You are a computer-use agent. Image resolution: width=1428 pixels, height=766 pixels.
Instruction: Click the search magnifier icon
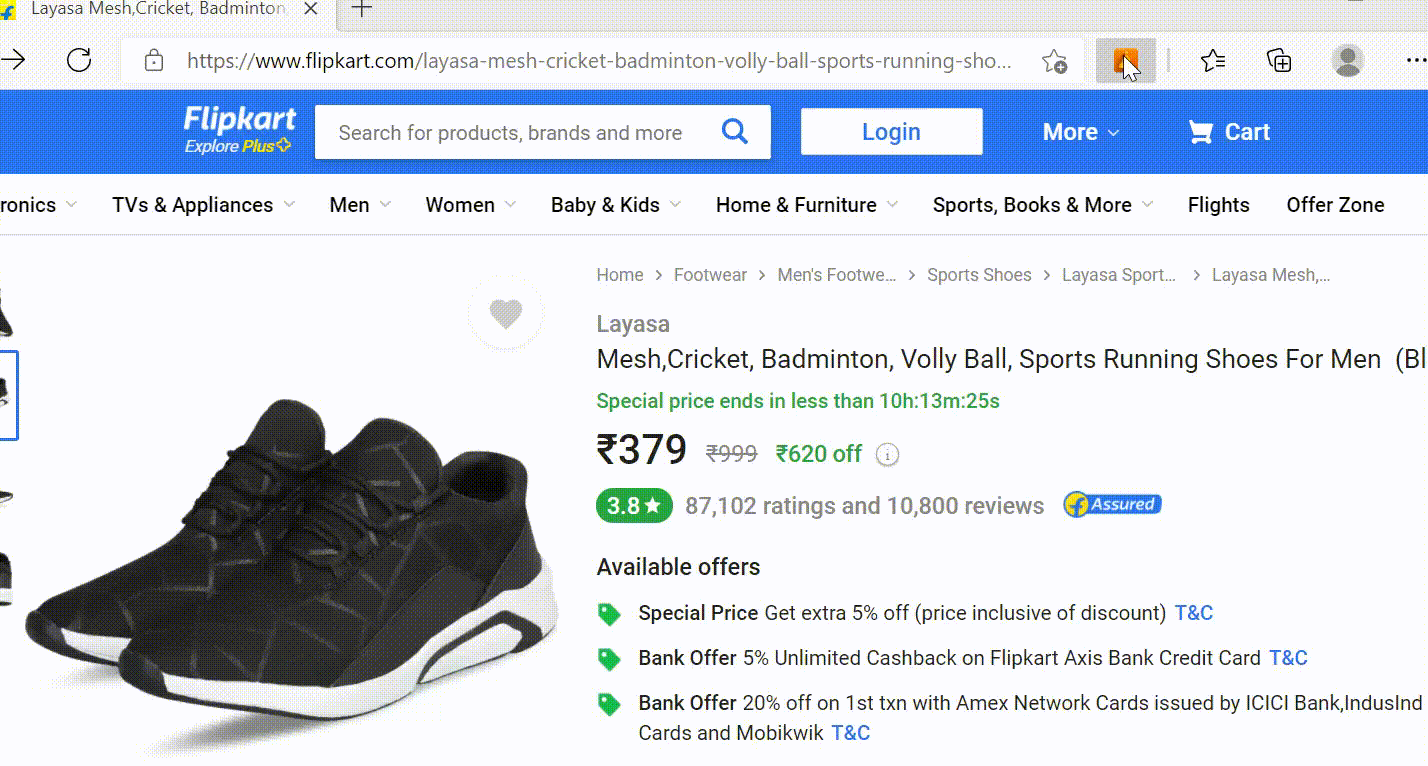coord(735,131)
